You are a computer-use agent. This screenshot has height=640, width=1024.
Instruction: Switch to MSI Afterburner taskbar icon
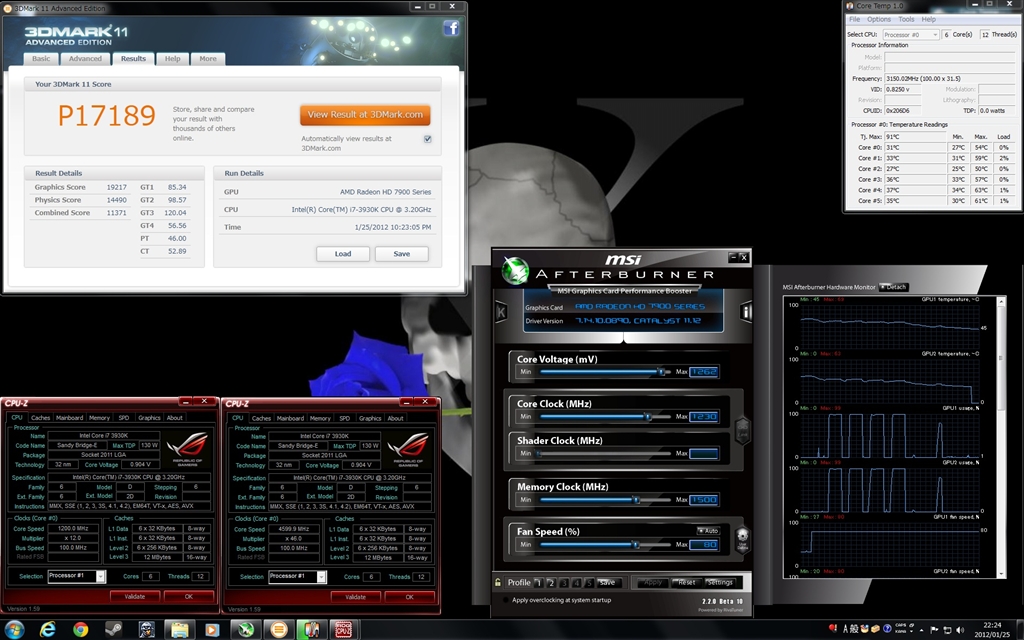point(246,630)
